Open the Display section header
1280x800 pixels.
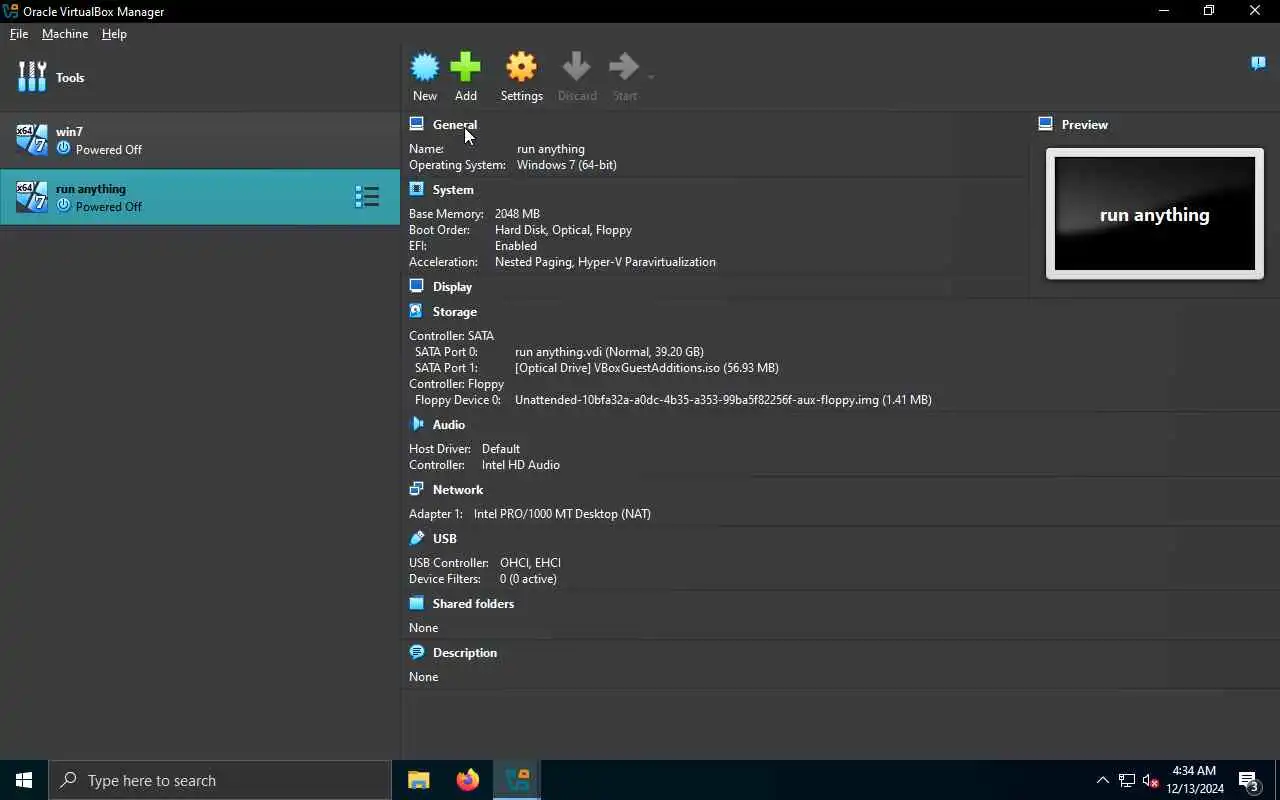(452, 287)
